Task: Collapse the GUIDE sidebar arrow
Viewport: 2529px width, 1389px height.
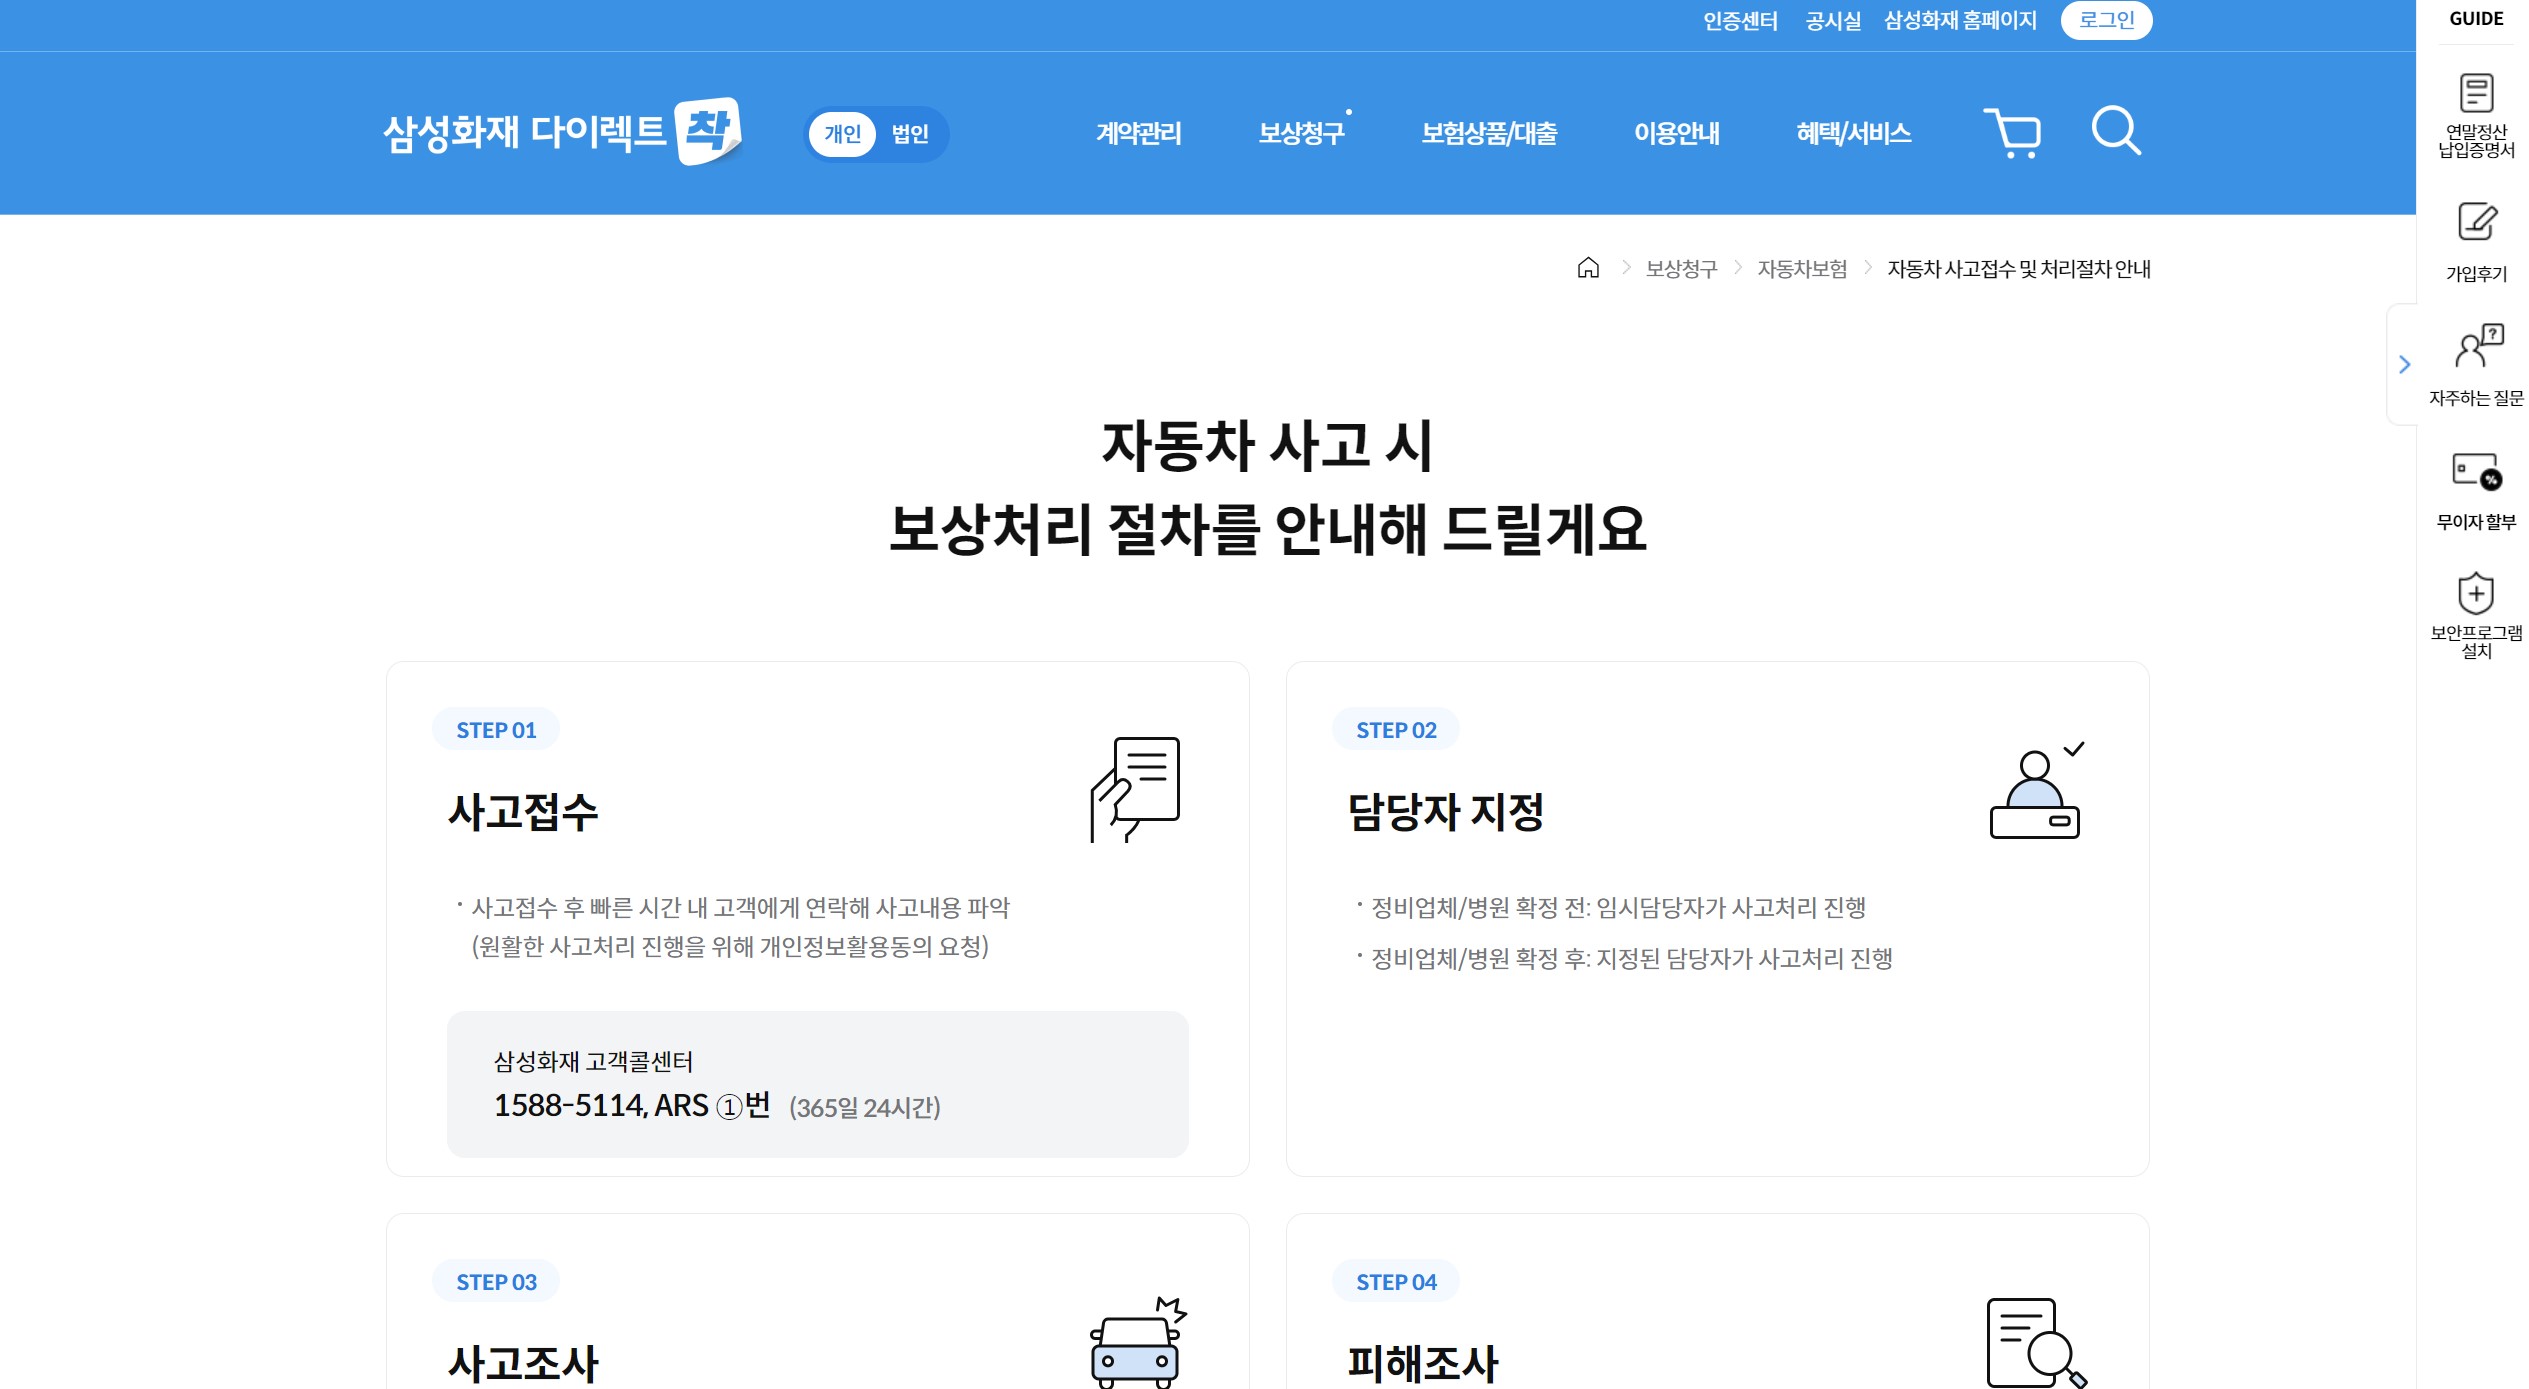Action: [x=2404, y=365]
